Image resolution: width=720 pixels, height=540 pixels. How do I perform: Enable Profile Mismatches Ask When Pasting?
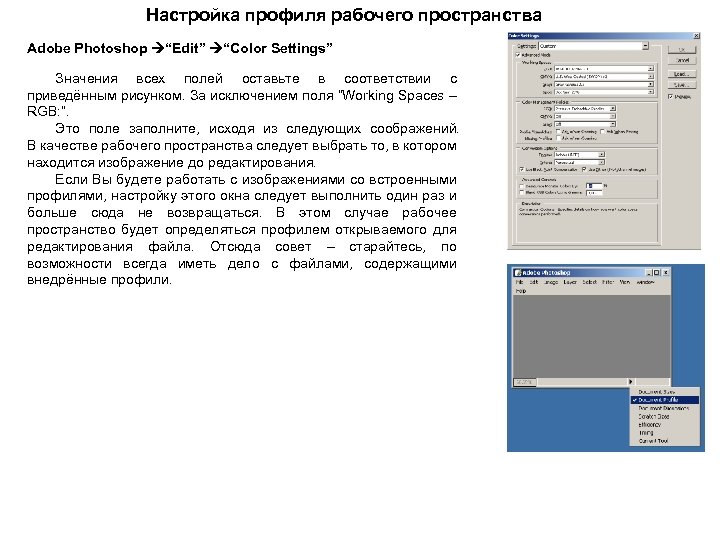click(602, 131)
